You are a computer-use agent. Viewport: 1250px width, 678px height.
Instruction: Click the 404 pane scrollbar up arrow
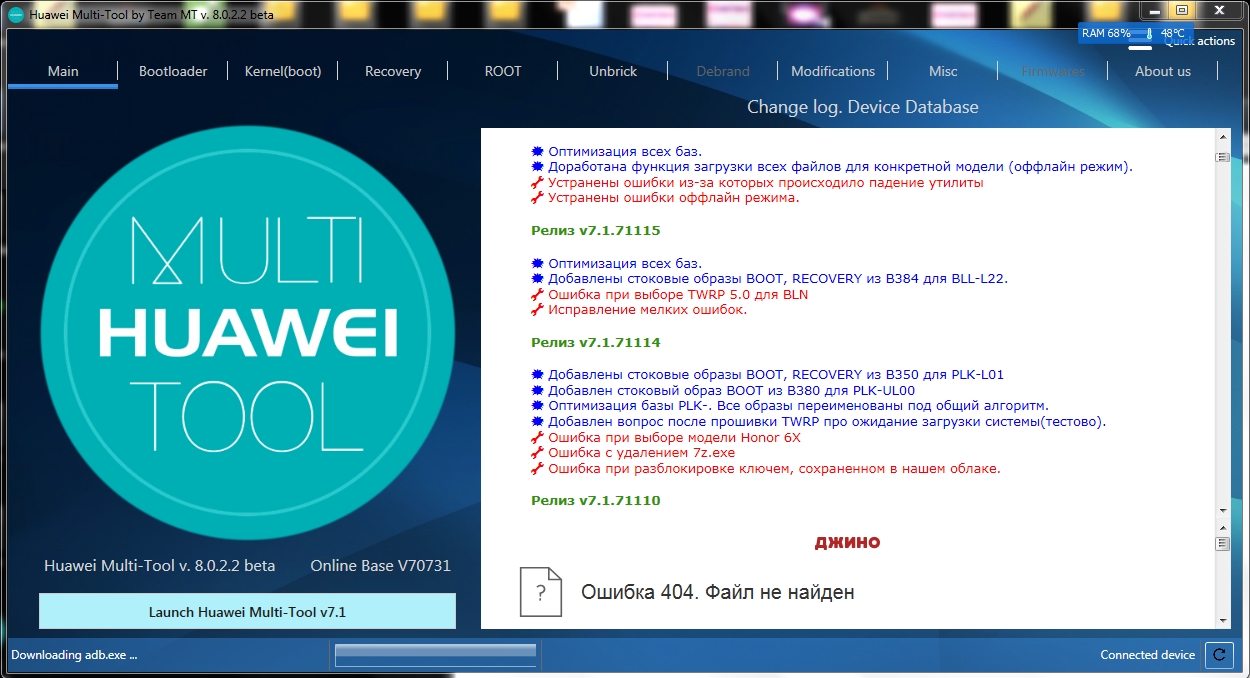1222,528
